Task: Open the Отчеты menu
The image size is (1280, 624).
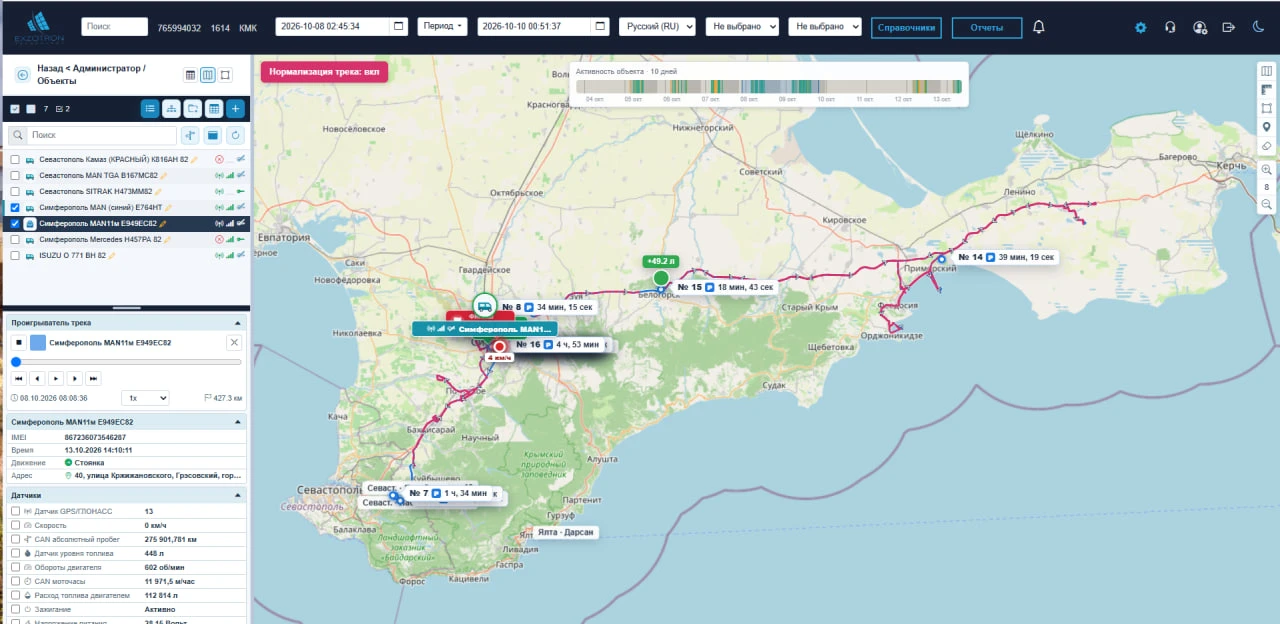Action: (986, 27)
